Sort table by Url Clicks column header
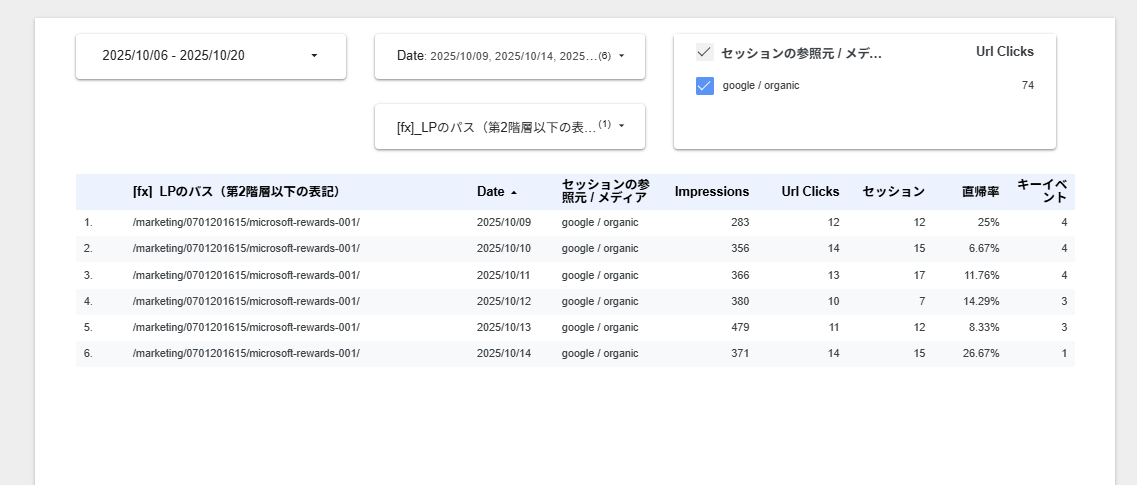The image size is (1137, 485). point(810,192)
